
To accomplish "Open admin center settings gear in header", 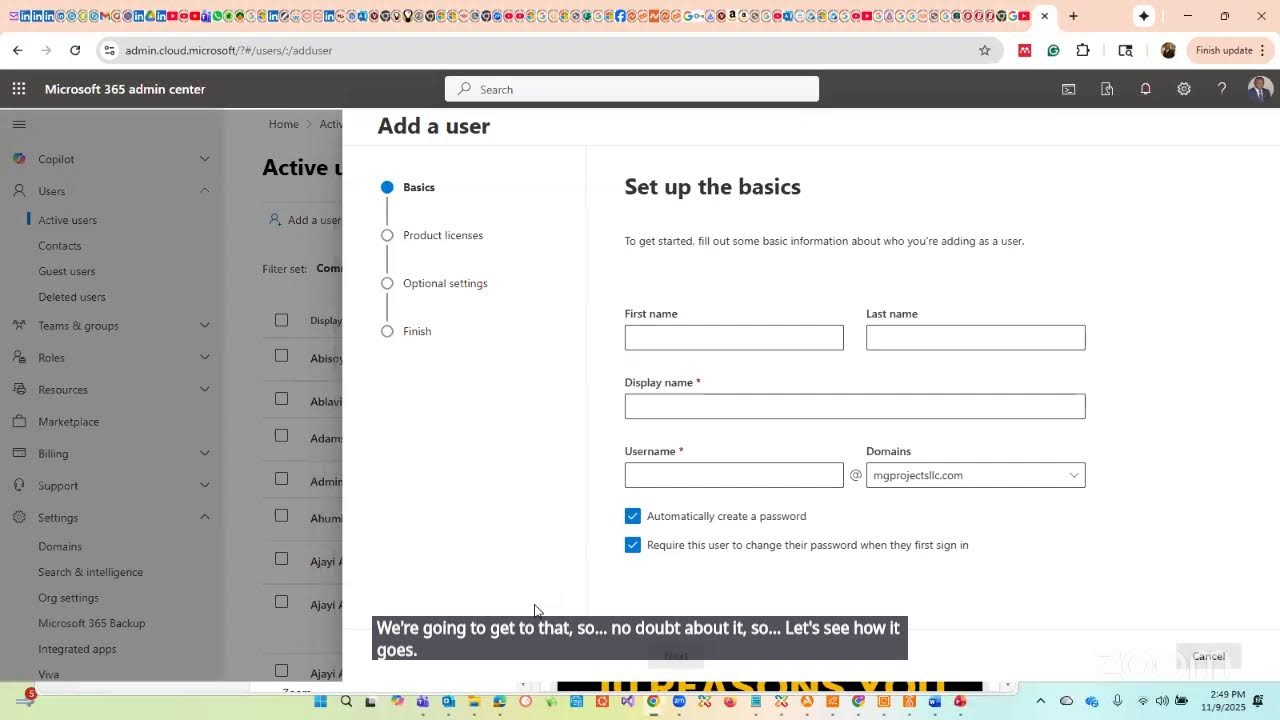I will (x=1184, y=89).
